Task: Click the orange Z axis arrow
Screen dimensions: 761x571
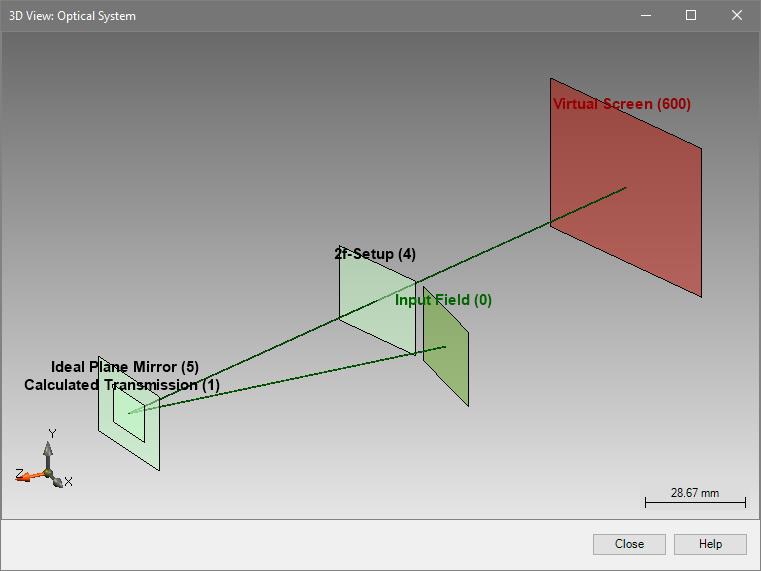Action: pyautogui.click(x=26, y=477)
